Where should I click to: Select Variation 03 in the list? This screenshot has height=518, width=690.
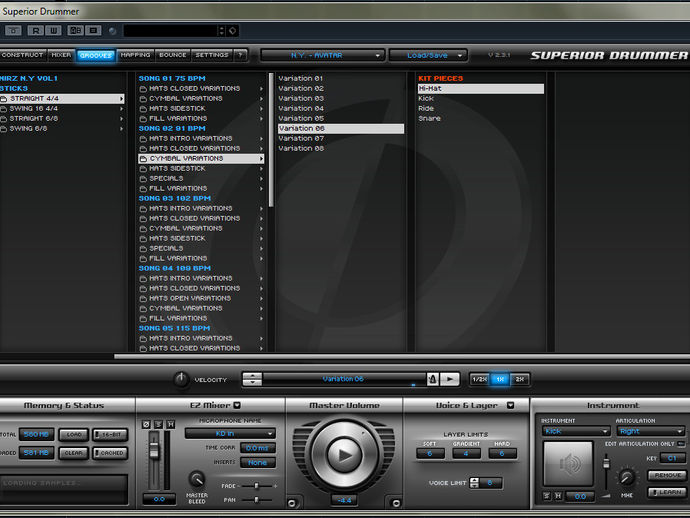tap(301, 99)
